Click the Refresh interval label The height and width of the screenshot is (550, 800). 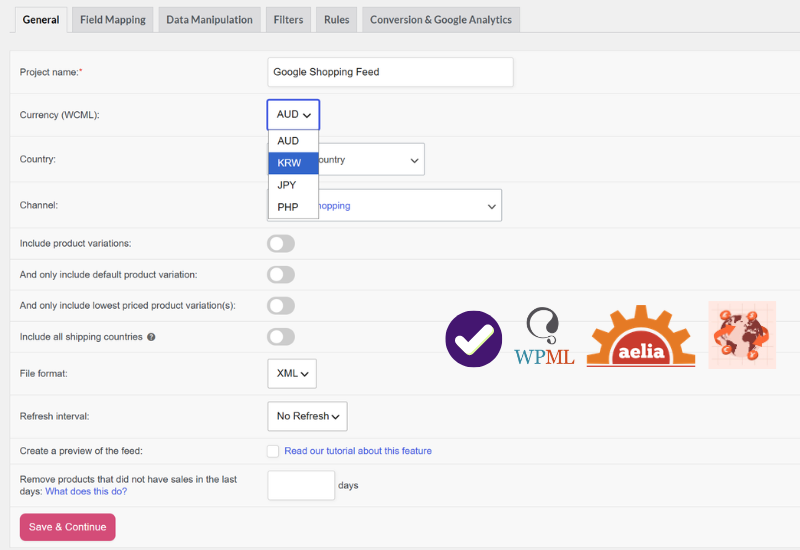click(x=55, y=416)
